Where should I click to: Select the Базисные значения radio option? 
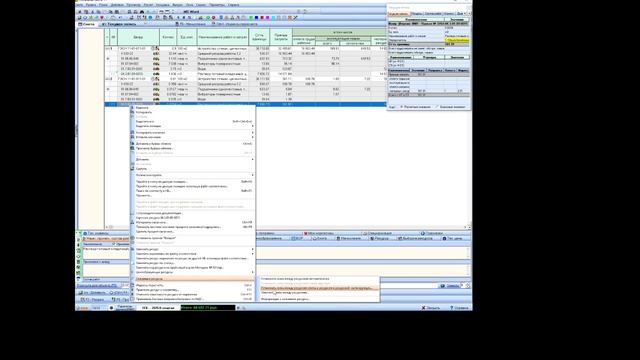pyautogui.click(x=450, y=107)
